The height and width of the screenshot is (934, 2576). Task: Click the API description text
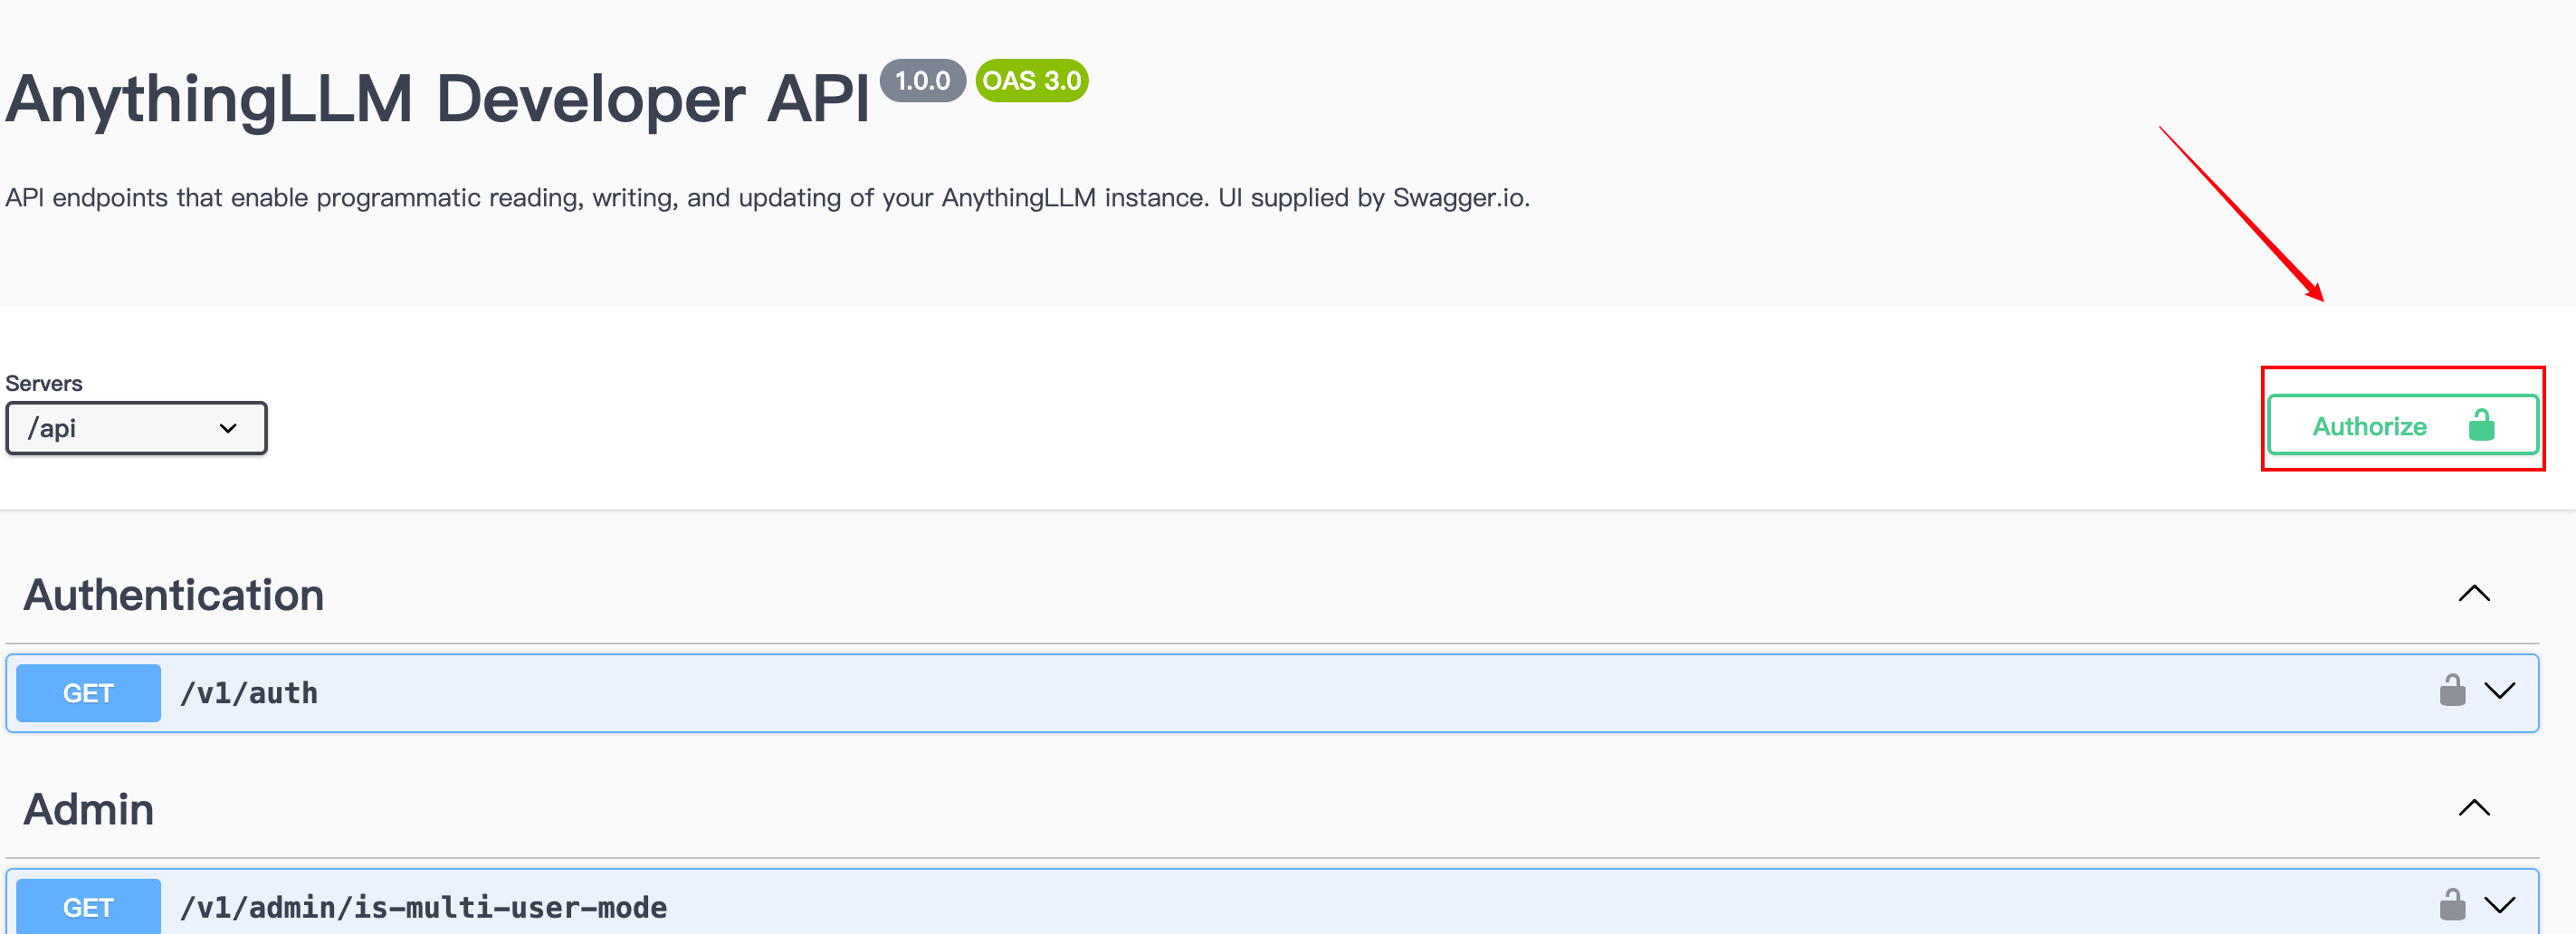(x=767, y=198)
